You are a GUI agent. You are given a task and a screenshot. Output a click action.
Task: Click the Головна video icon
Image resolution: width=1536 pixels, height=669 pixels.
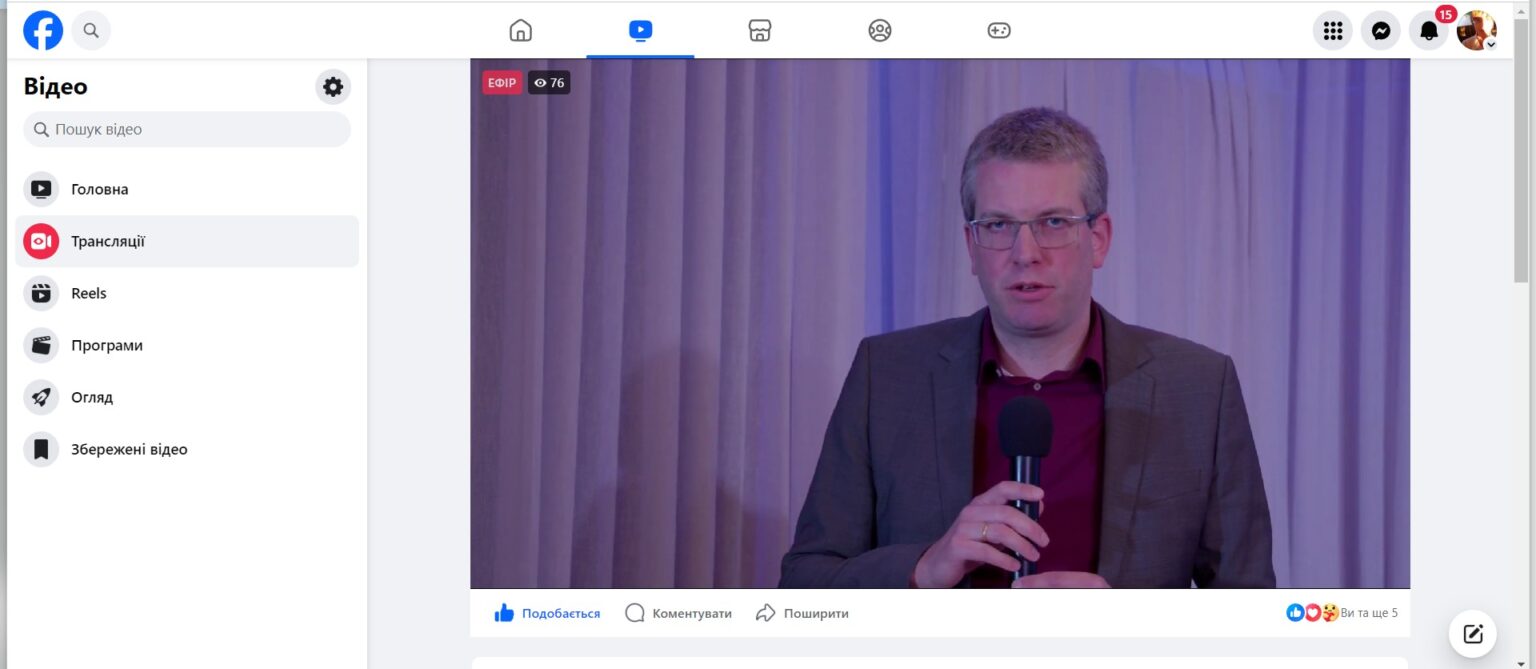click(x=41, y=189)
